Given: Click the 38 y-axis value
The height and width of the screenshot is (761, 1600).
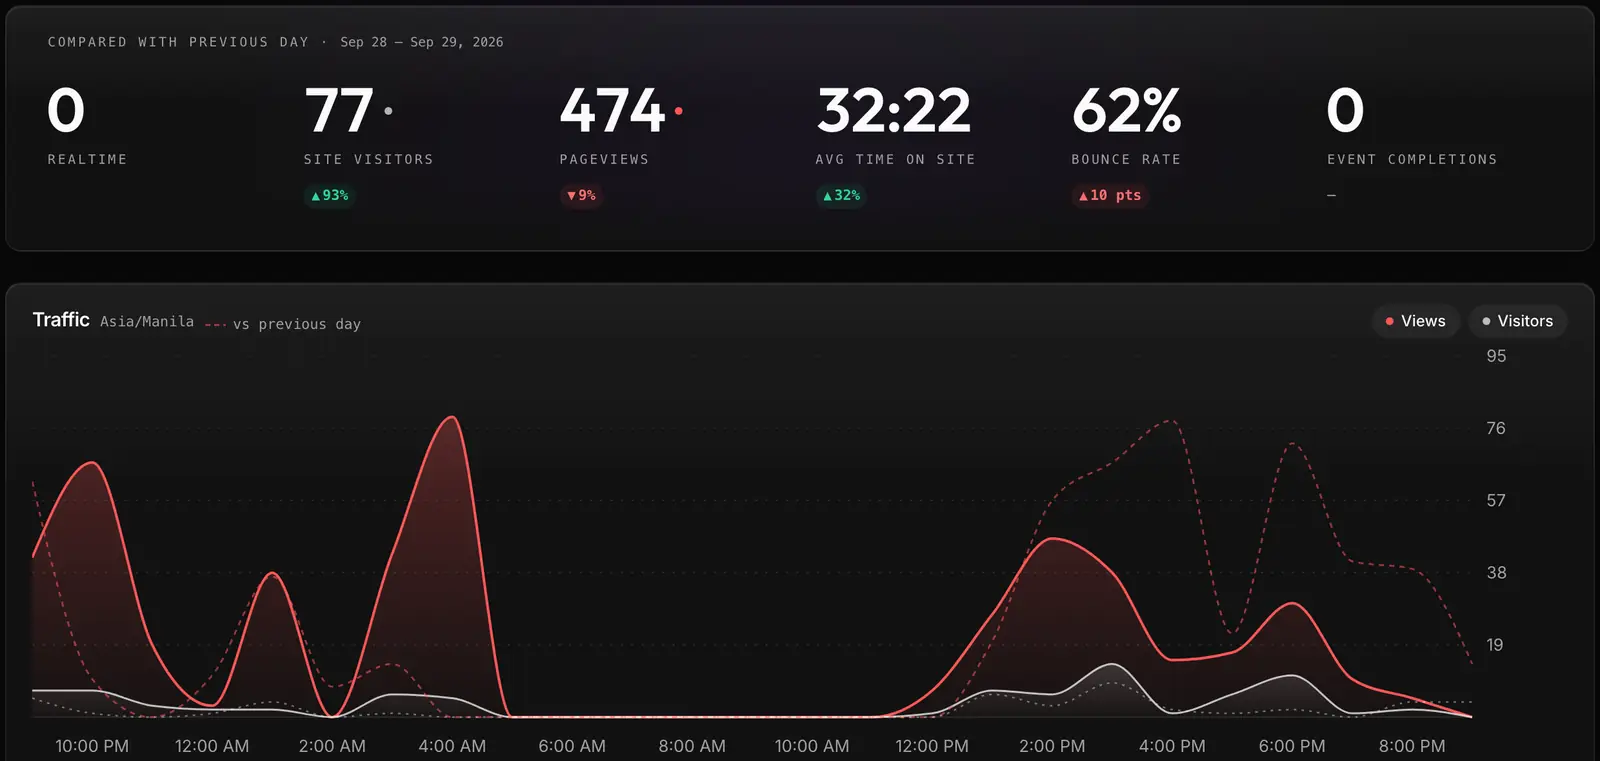Looking at the screenshot, I should (1496, 573).
